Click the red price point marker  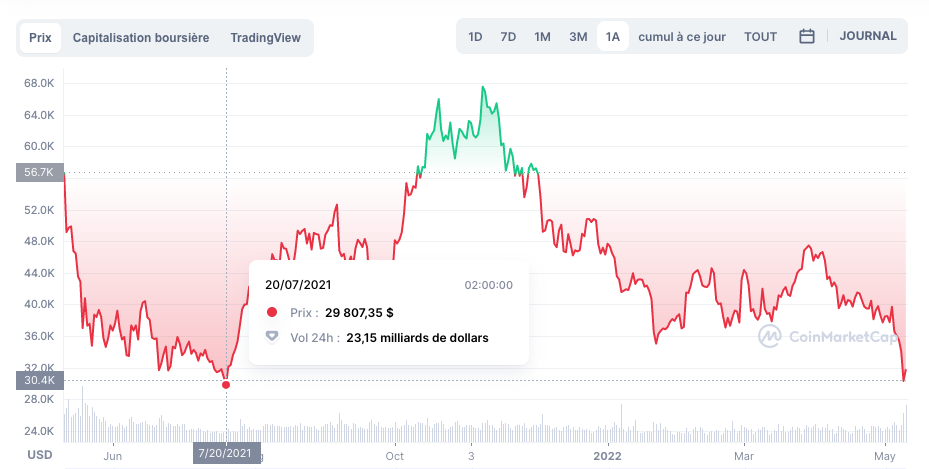click(226, 385)
